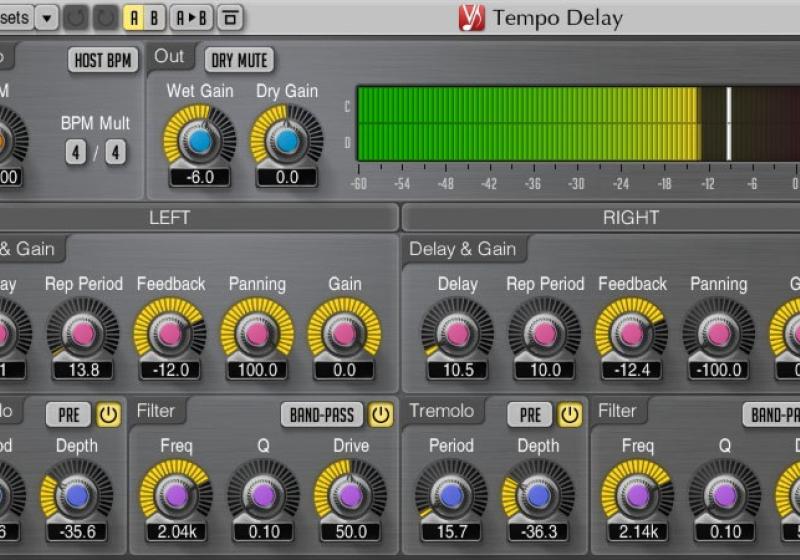Click the left Panning knob
This screenshot has width=800, height=560.
[257, 333]
